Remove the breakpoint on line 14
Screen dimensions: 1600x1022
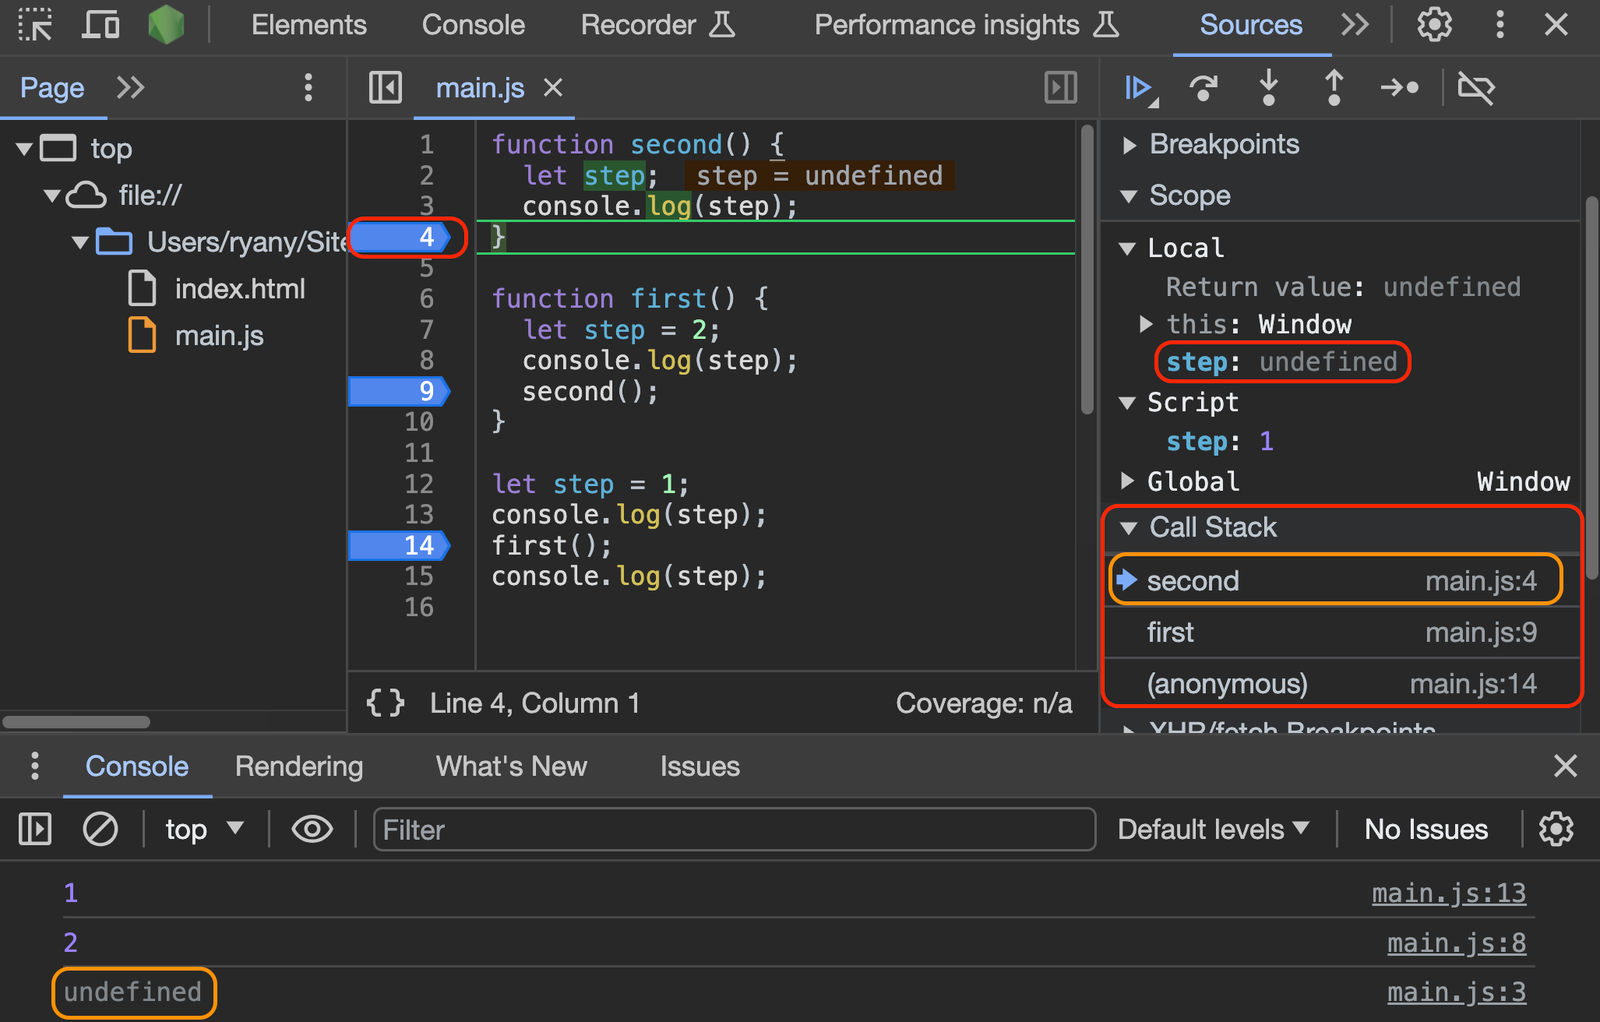(x=420, y=545)
